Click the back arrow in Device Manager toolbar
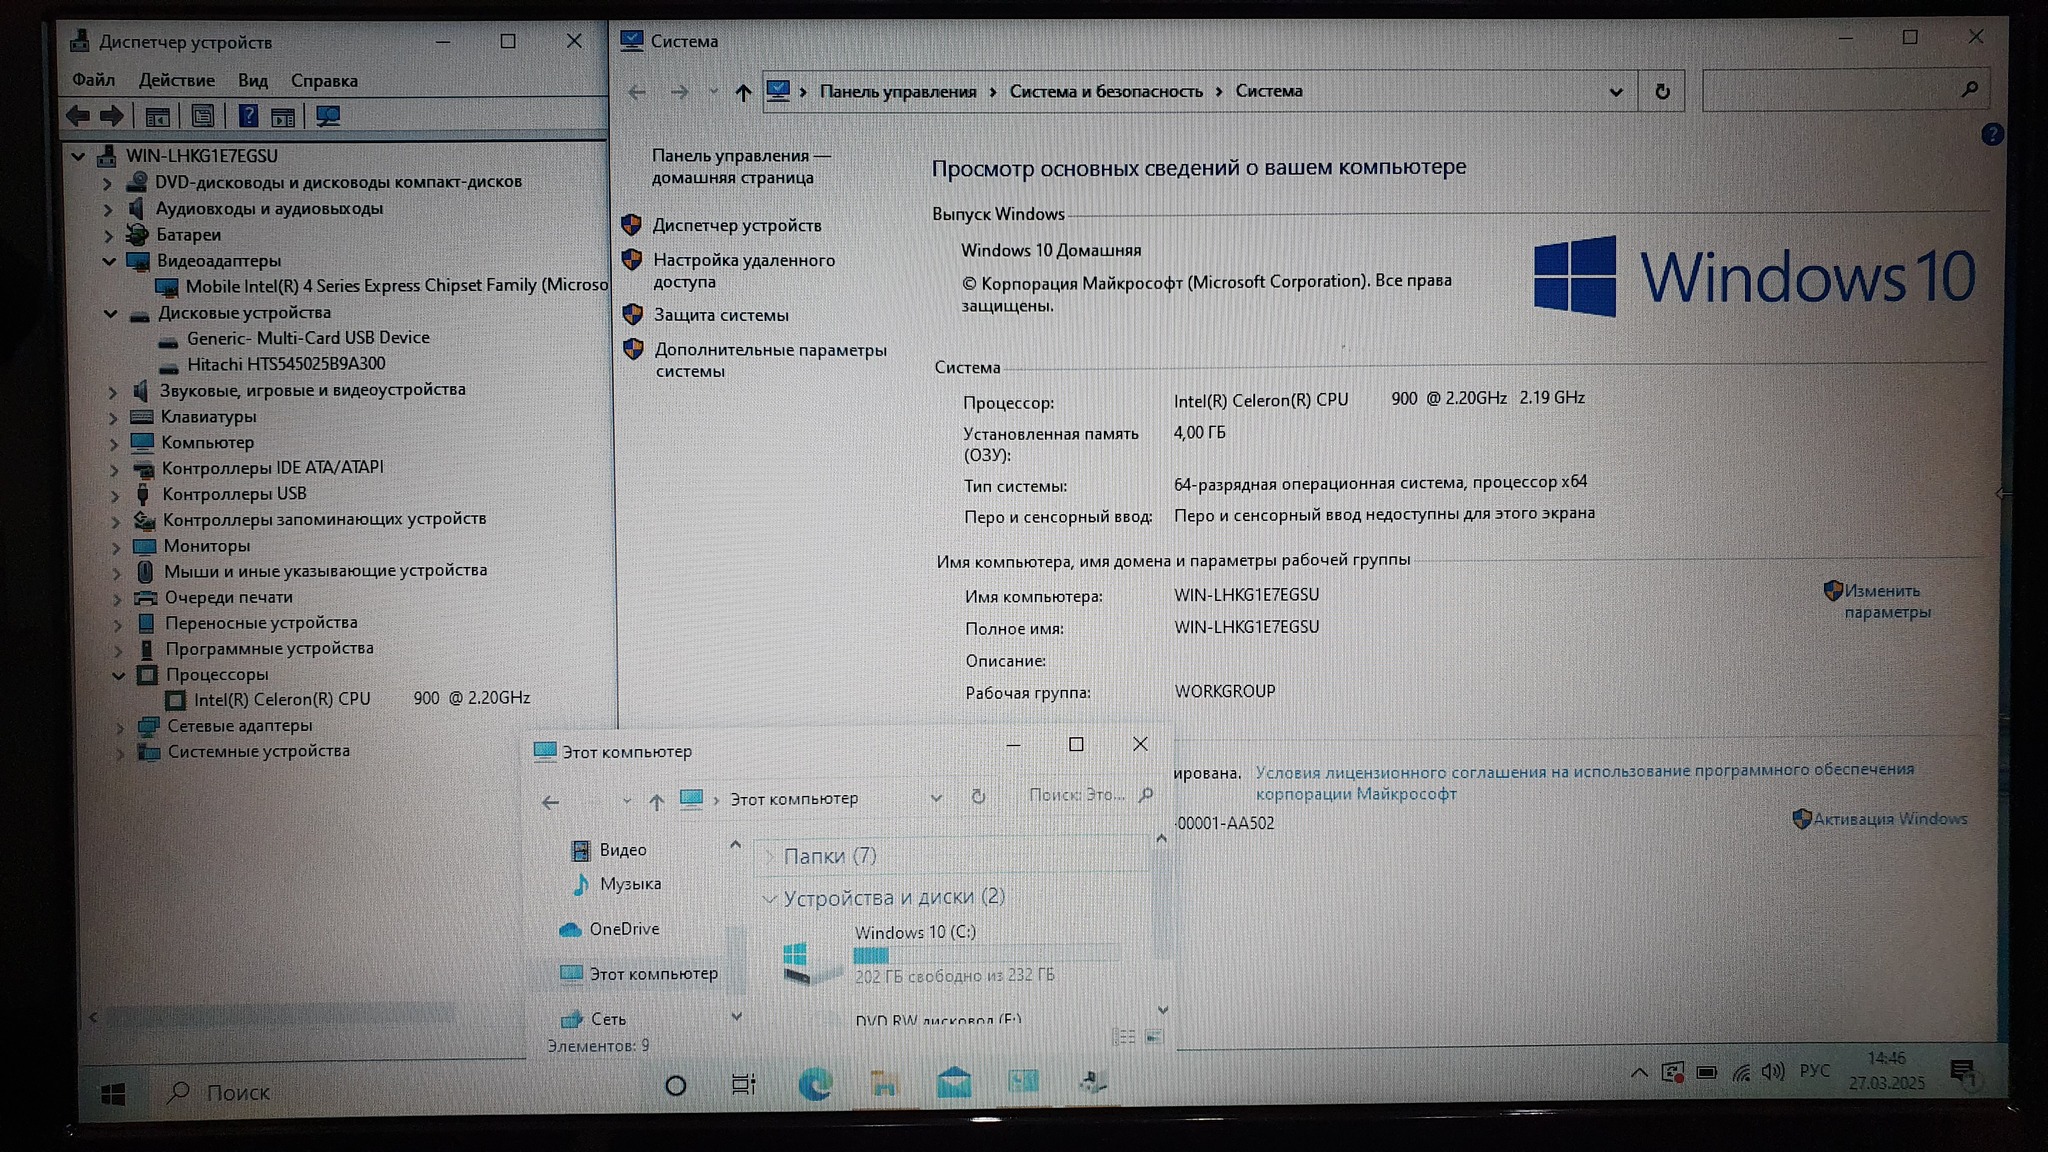This screenshot has height=1152, width=2048. coord(78,116)
